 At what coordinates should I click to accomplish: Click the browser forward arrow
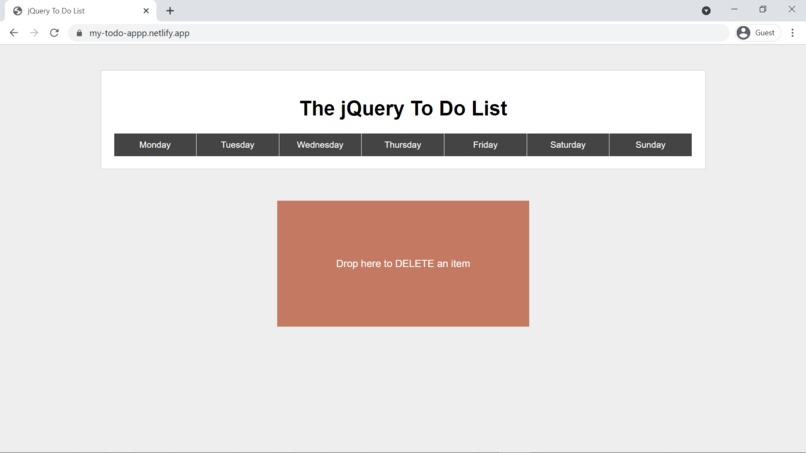34,33
